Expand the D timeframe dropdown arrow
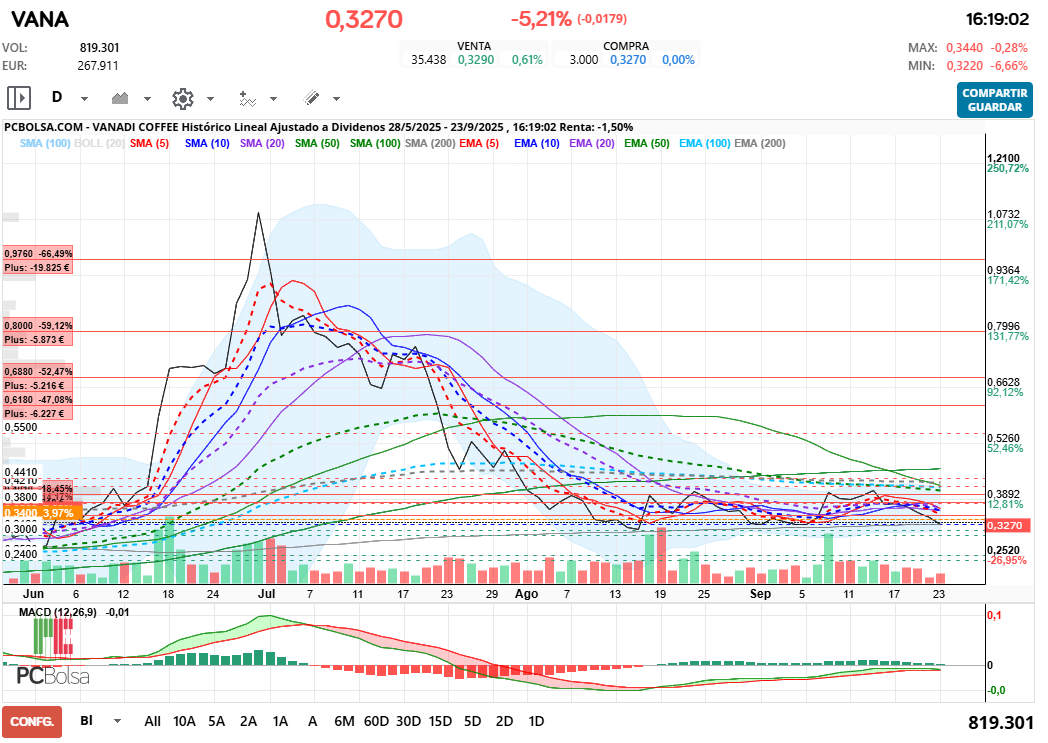The image size is (1048, 743). click(x=84, y=99)
